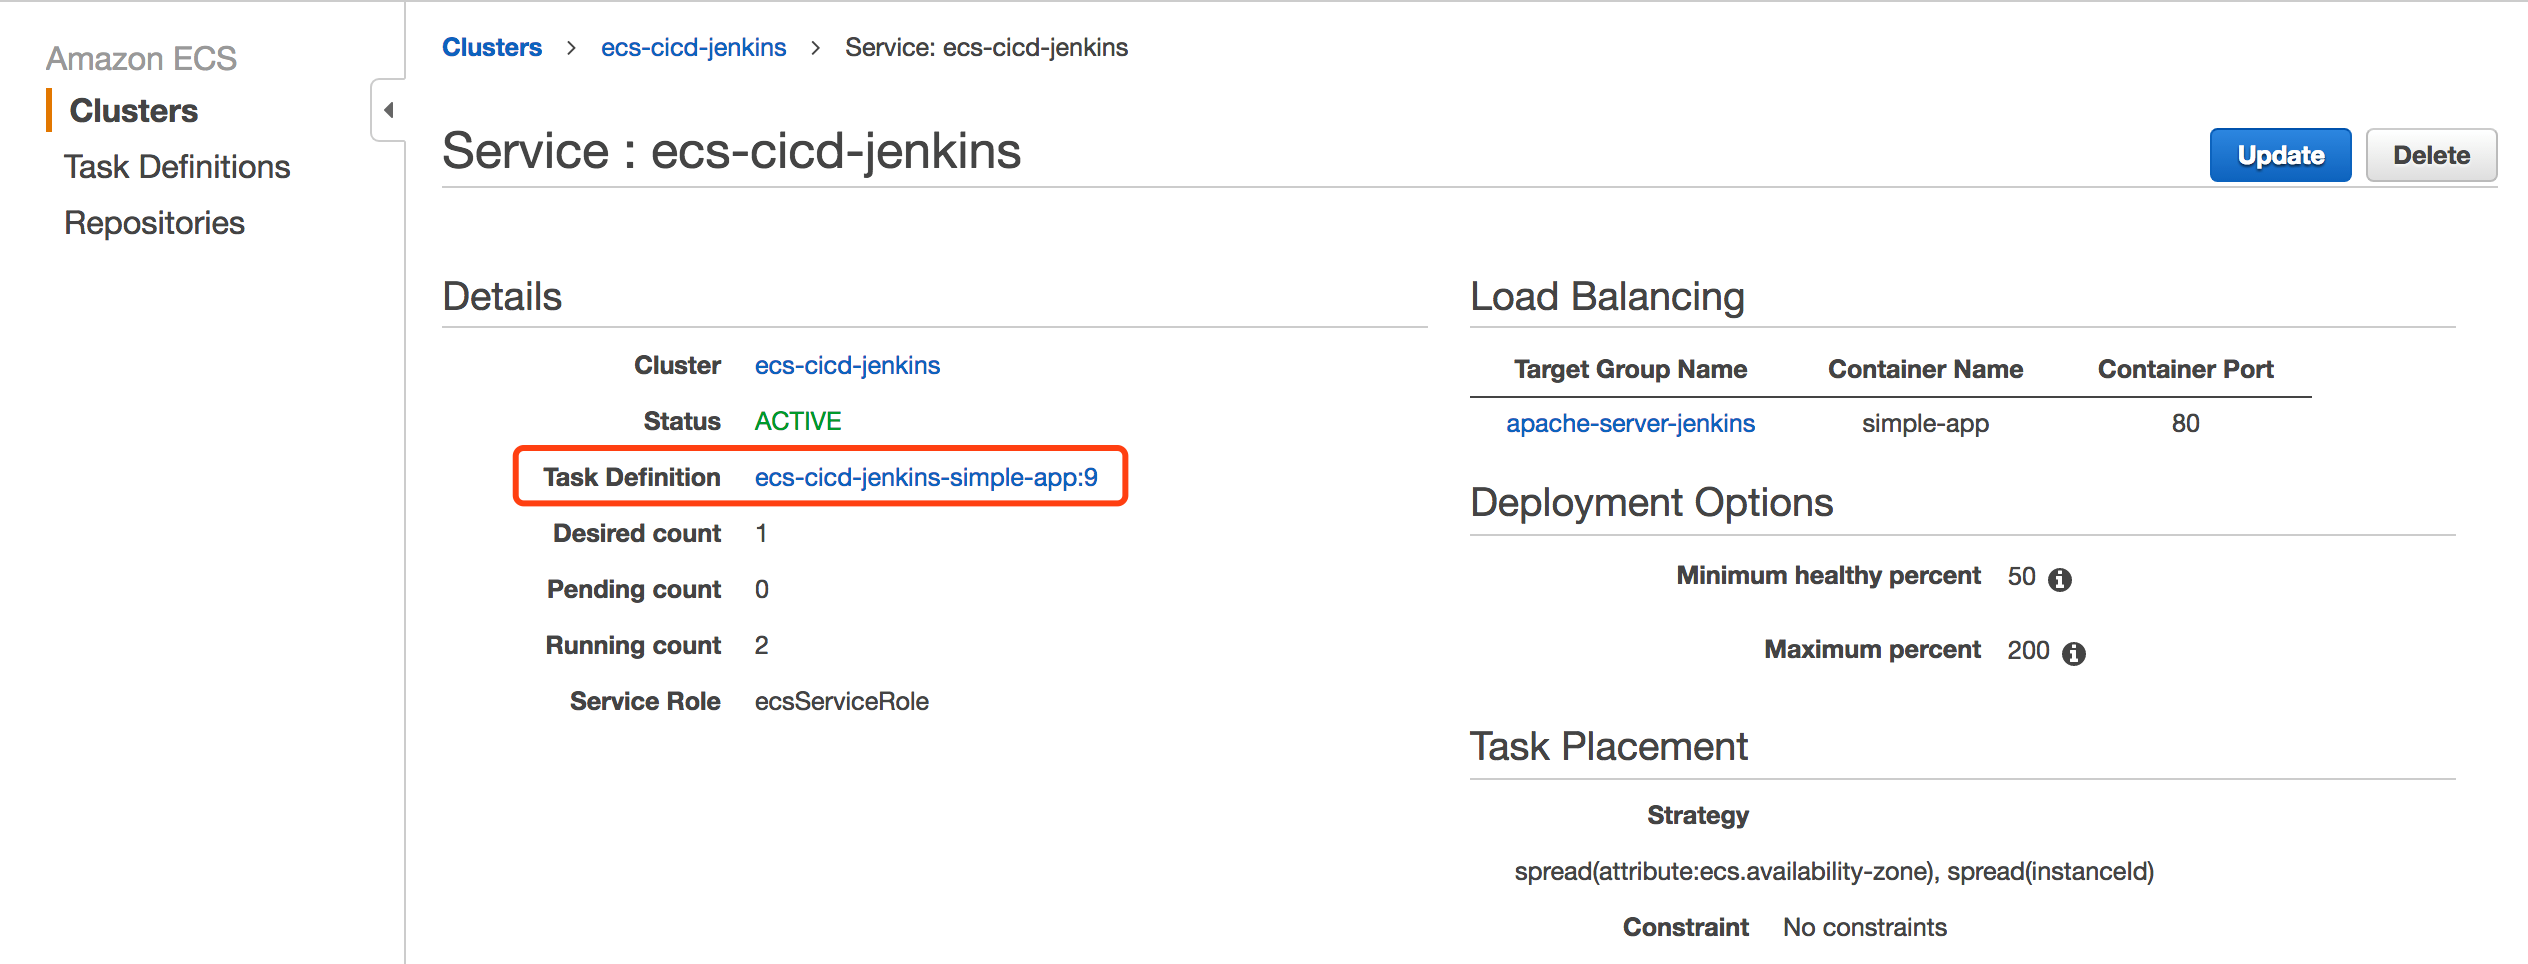Open Clusters in the sidebar
Image resolution: width=2528 pixels, height=964 pixels.
[x=133, y=110]
